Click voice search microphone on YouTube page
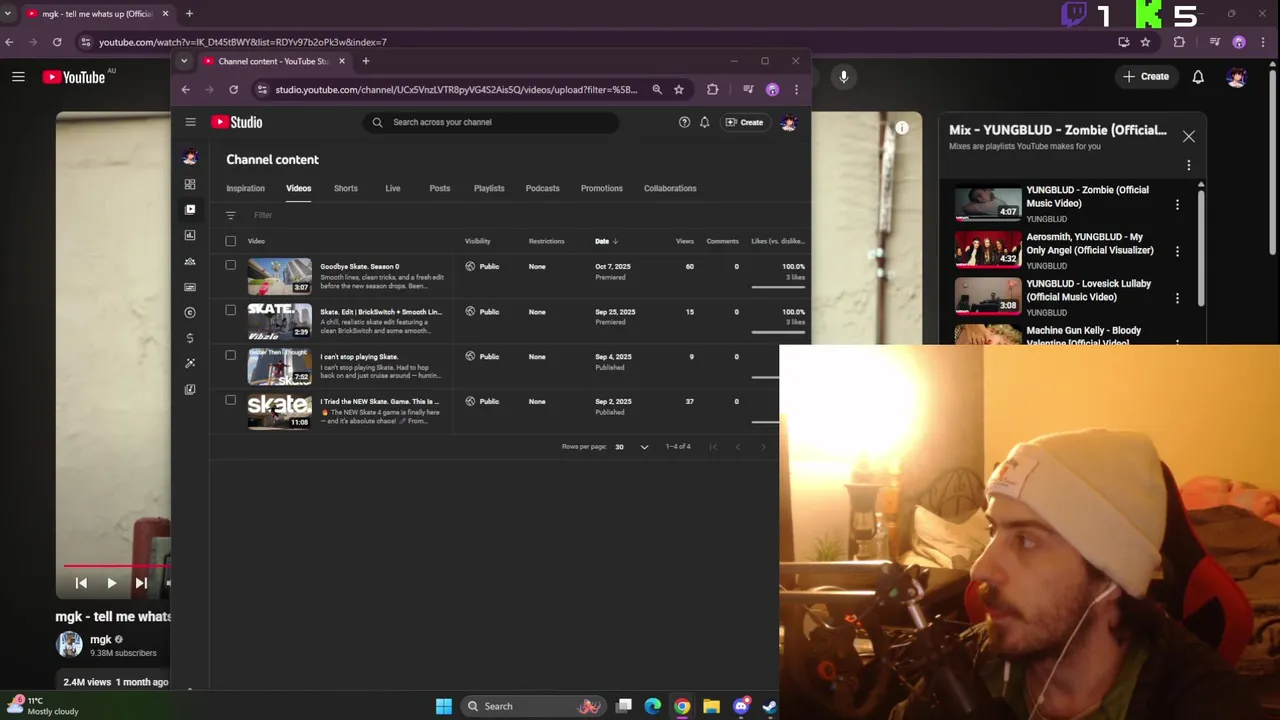 click(844, 76)
